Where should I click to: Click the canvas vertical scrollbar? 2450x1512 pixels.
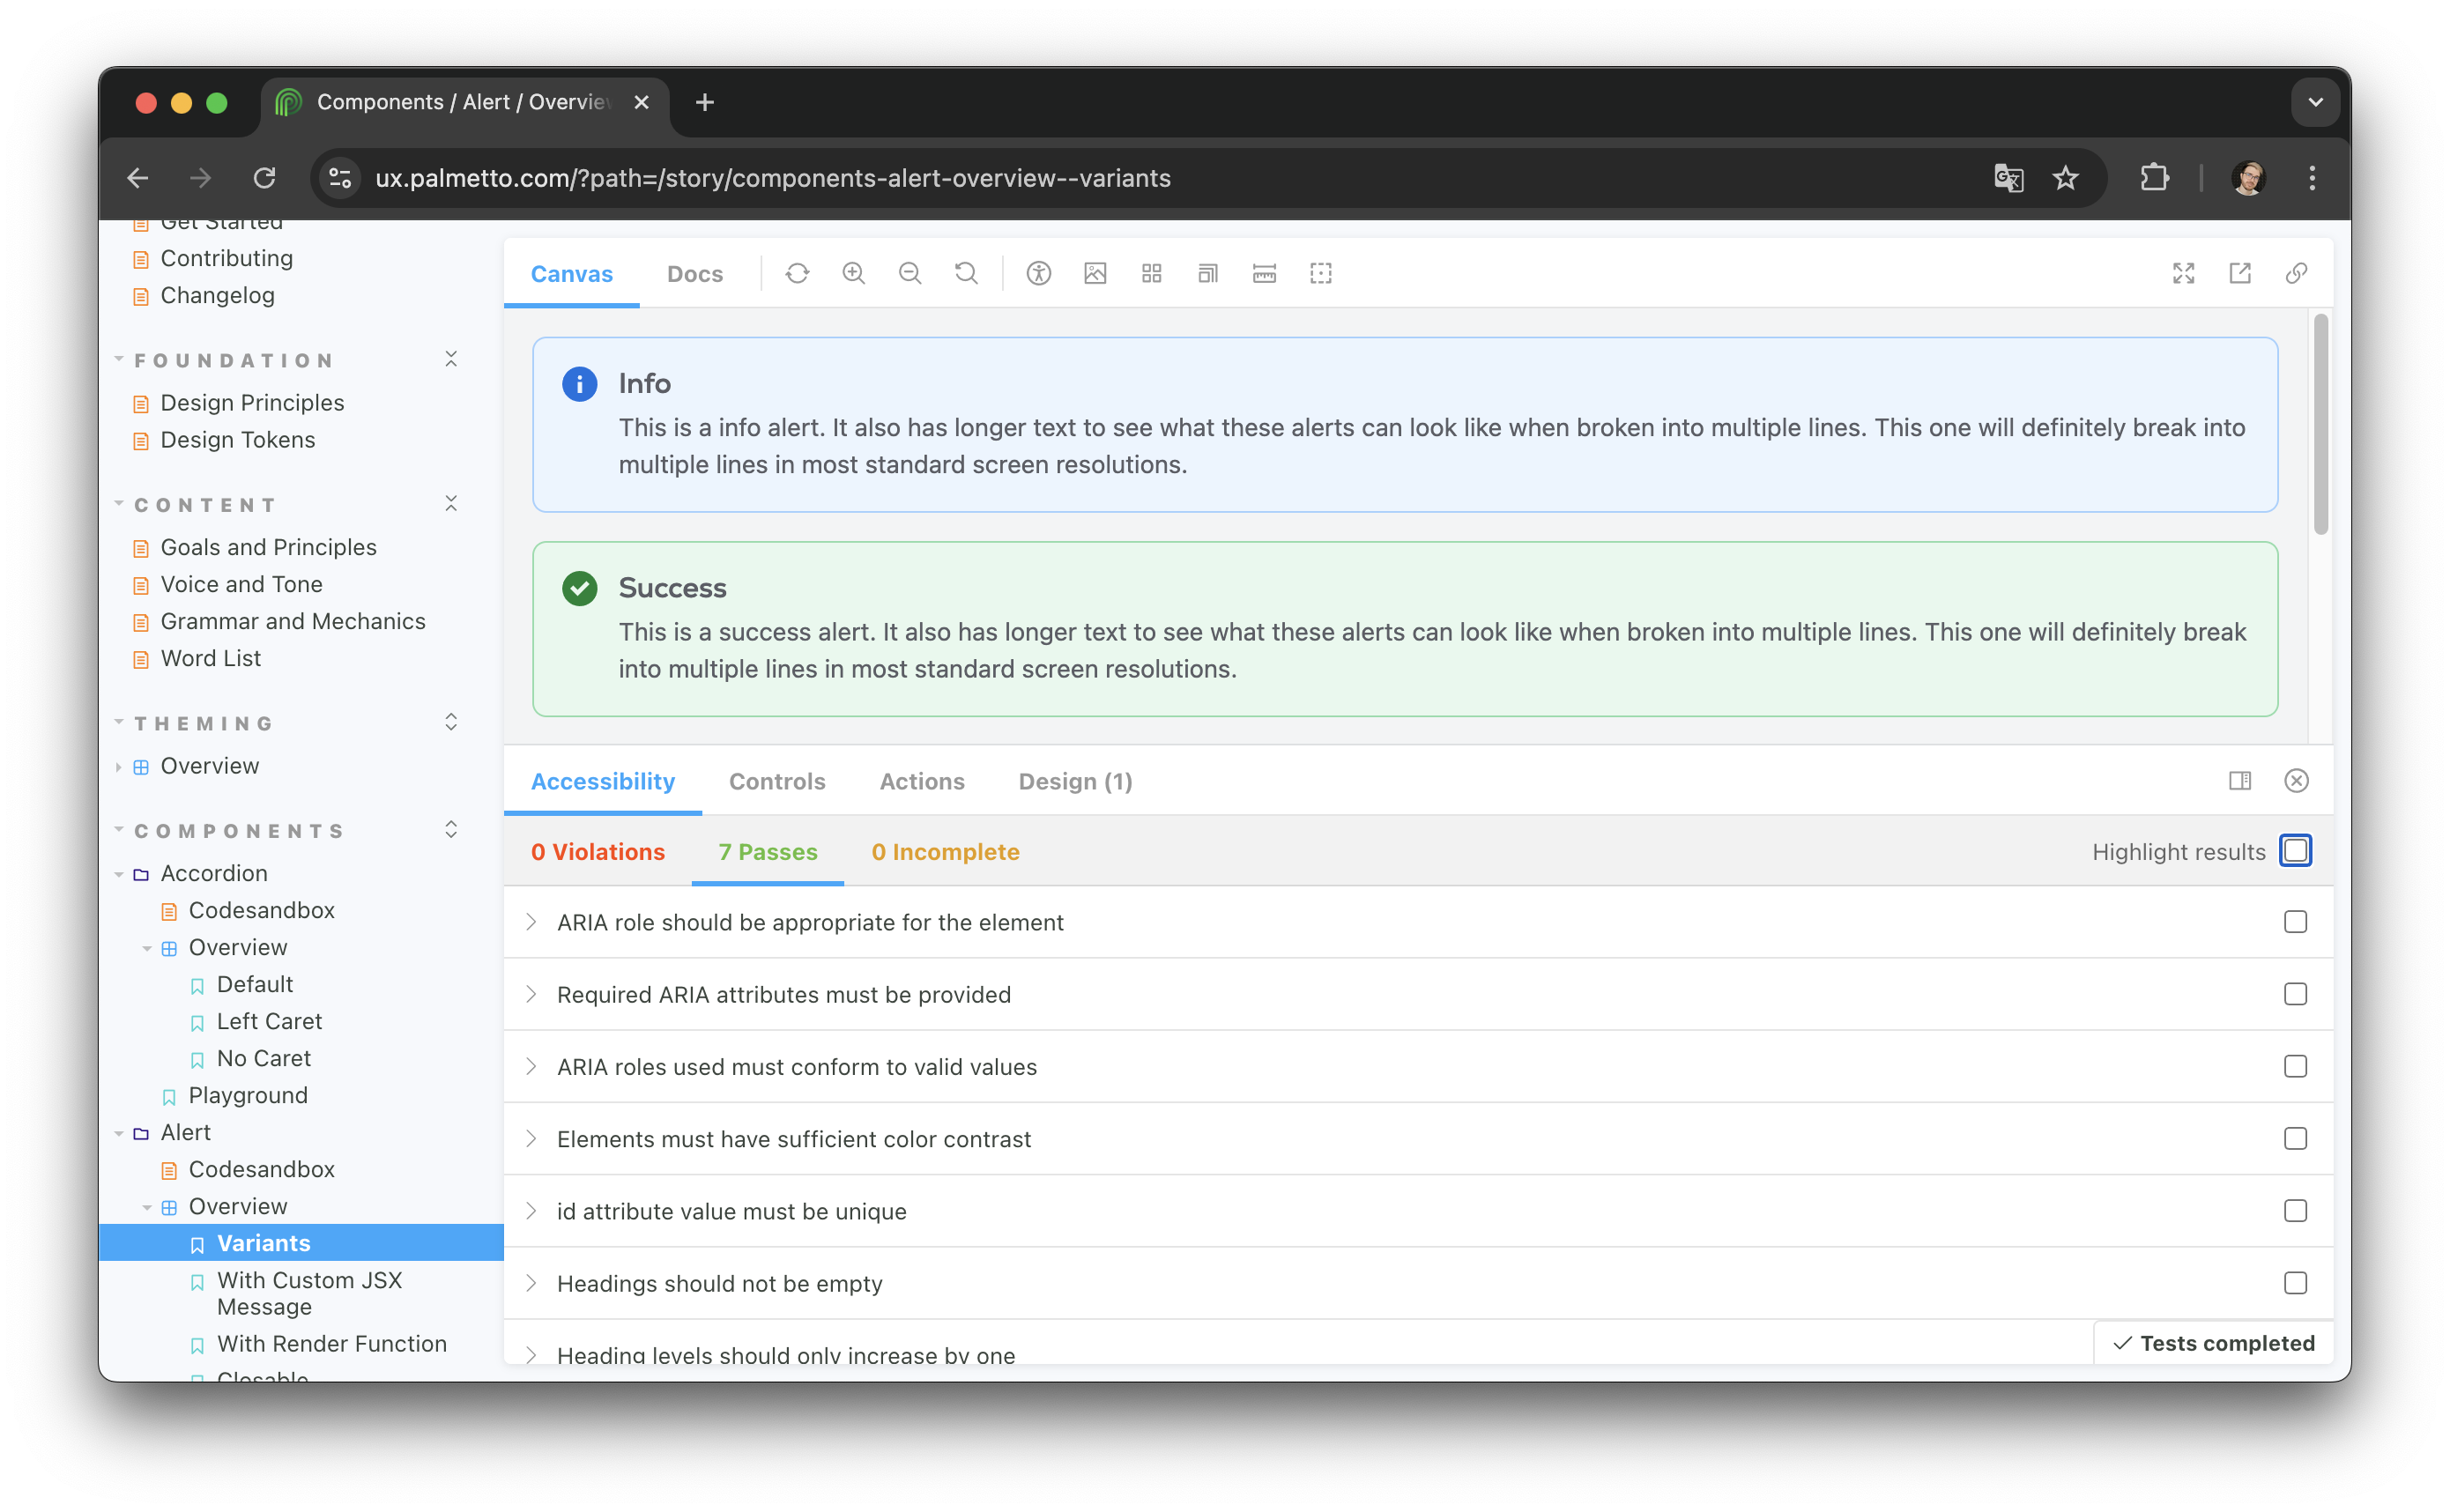2320,425
